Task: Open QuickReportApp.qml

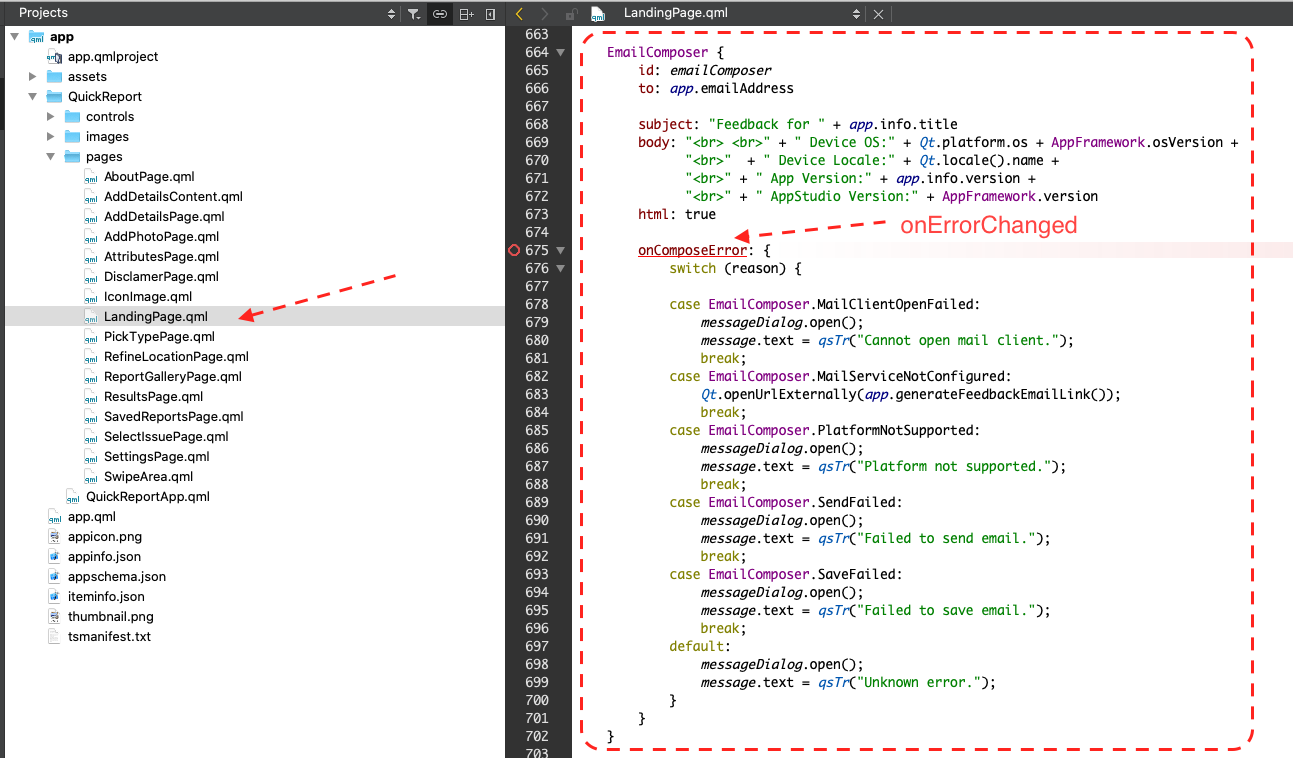Action: tap(148, 496)
